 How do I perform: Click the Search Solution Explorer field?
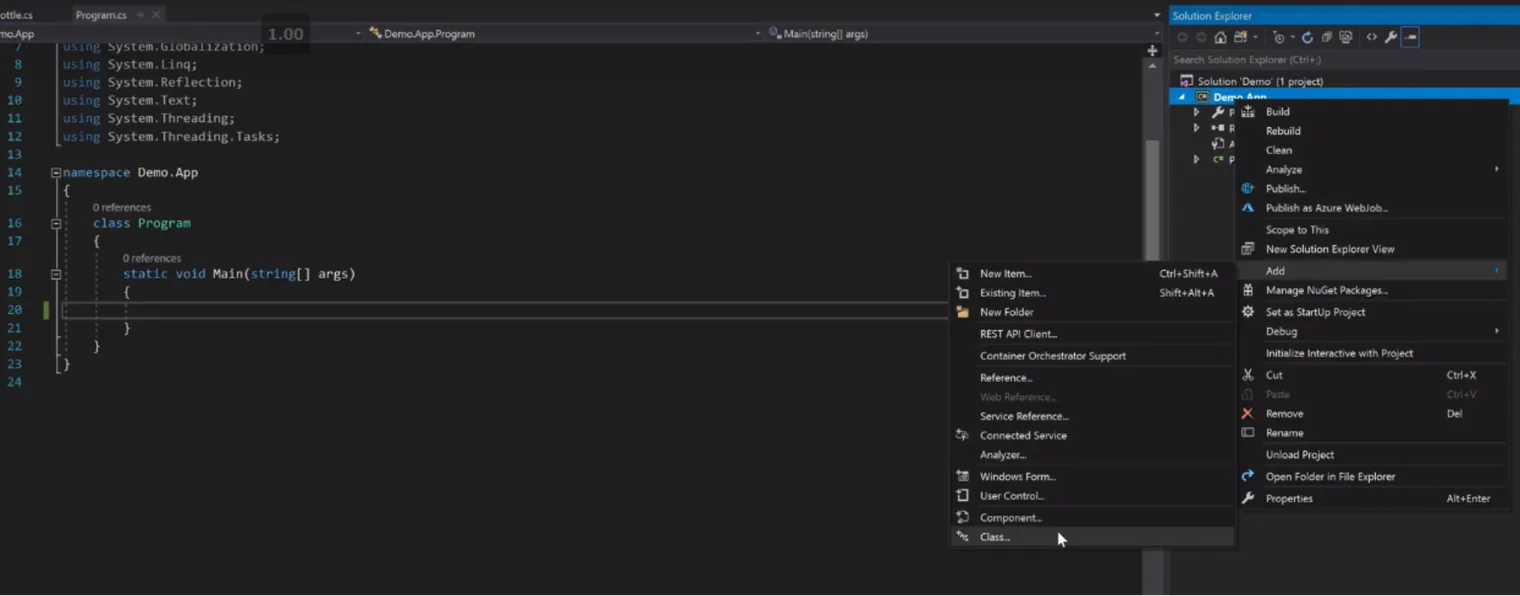[x=1344, y=59]
